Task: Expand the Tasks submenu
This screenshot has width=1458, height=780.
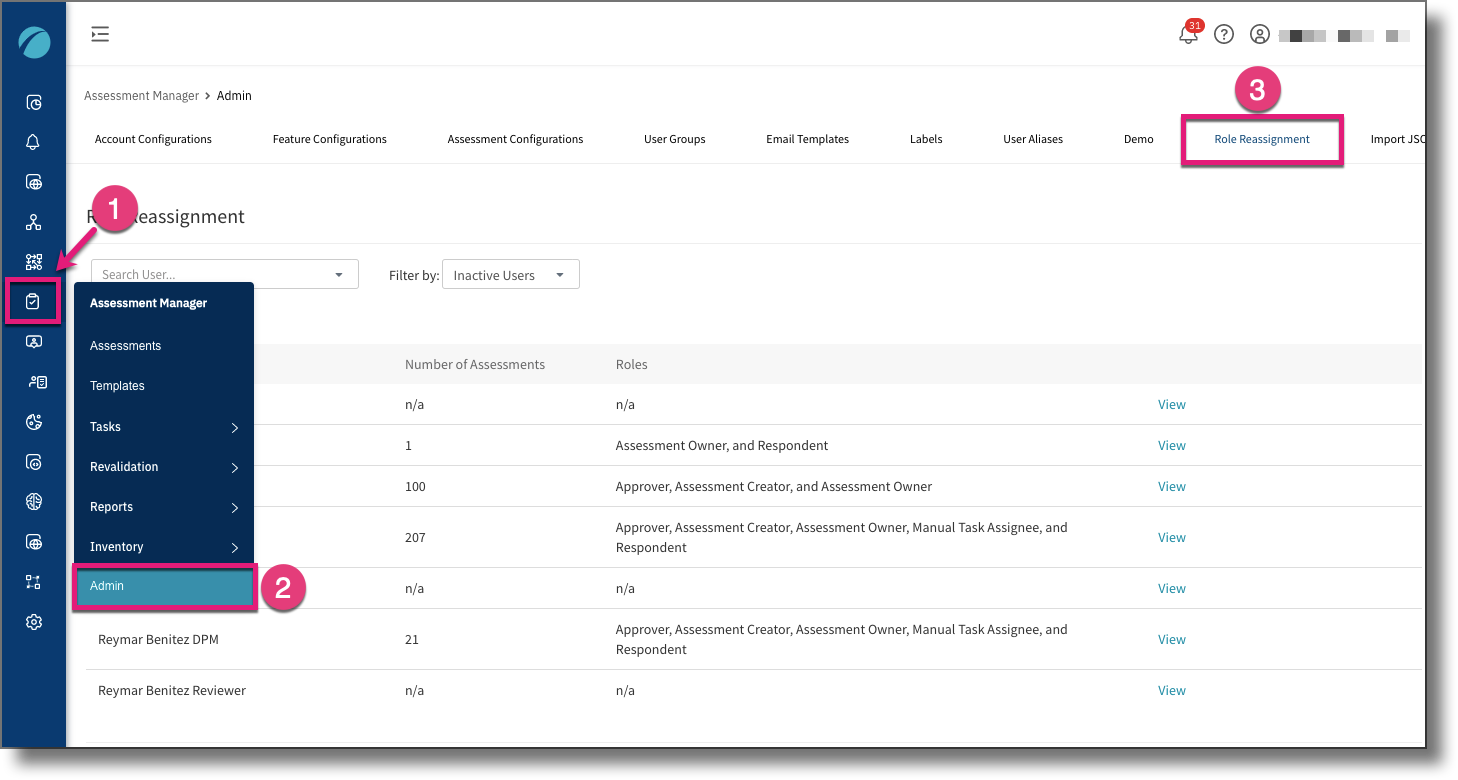Action: pos(235,427)
